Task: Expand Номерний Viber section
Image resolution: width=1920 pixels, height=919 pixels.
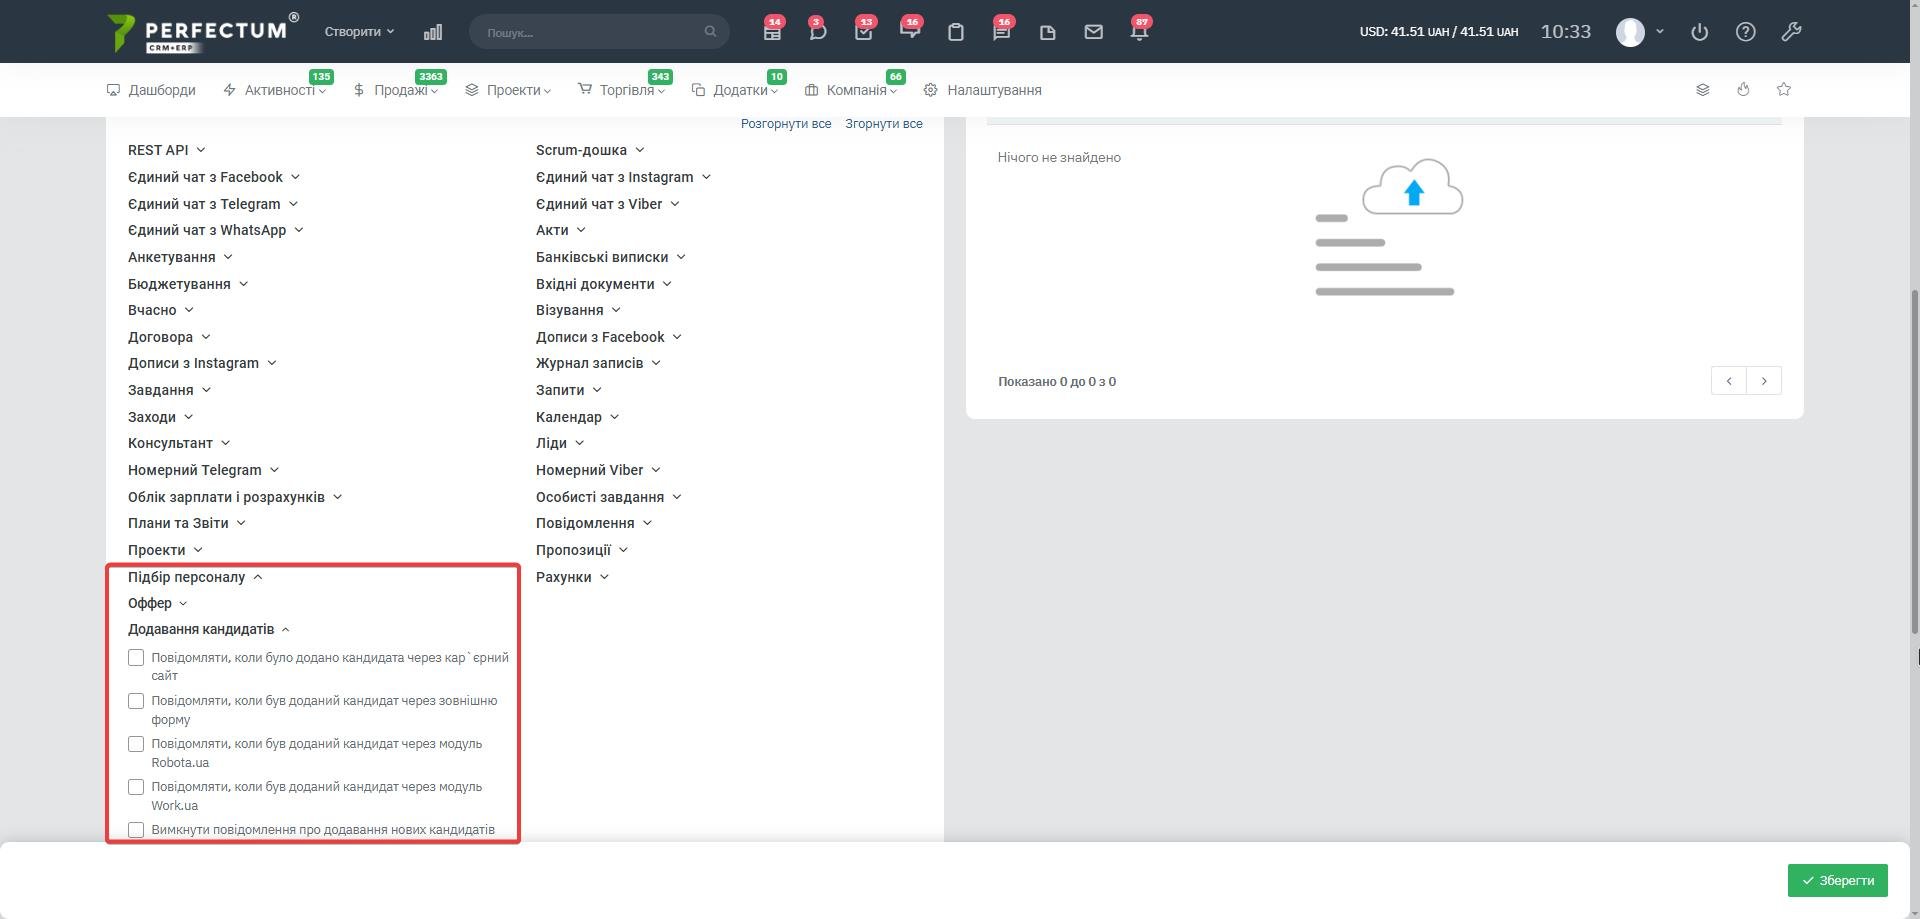Action: 598,470
